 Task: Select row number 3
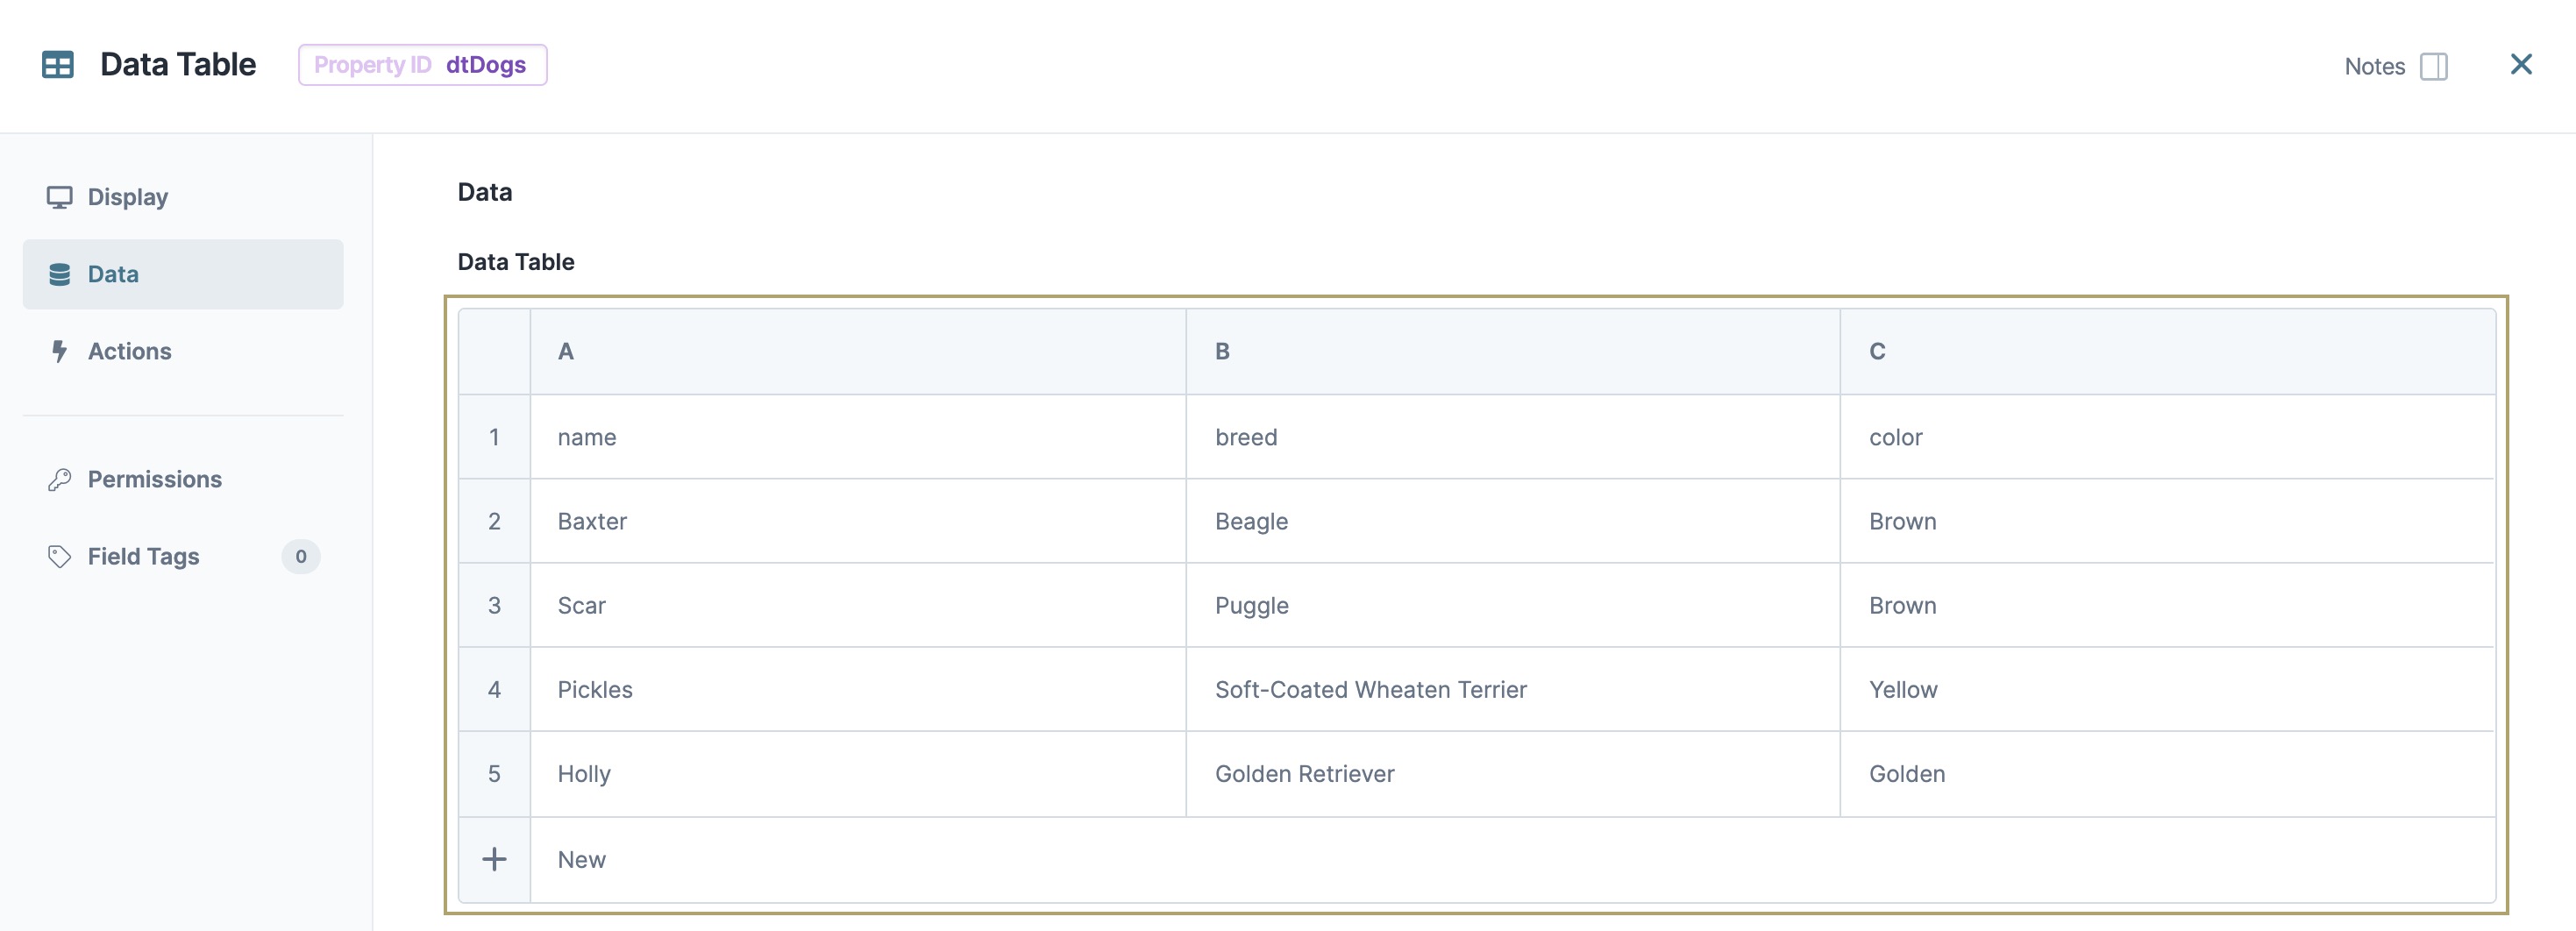494,605
